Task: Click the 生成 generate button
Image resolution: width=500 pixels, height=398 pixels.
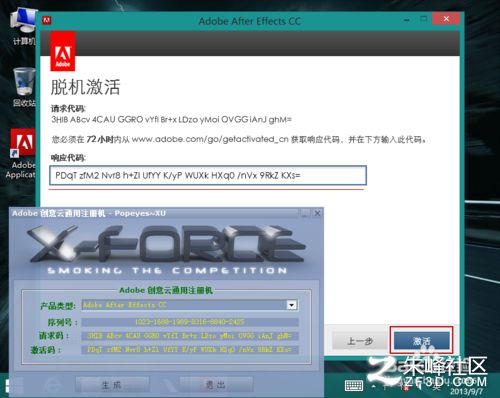Action: tap(112, 385)
